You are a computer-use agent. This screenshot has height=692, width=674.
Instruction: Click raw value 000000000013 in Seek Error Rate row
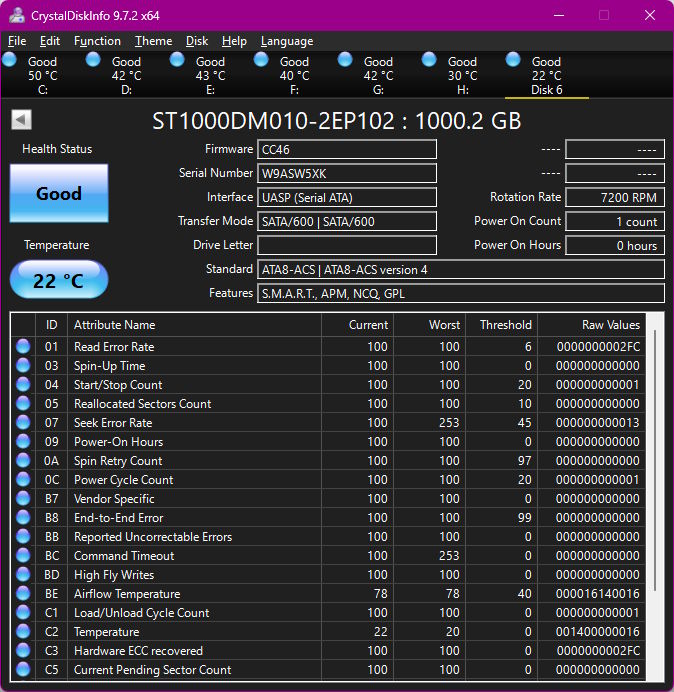point(598,423)
